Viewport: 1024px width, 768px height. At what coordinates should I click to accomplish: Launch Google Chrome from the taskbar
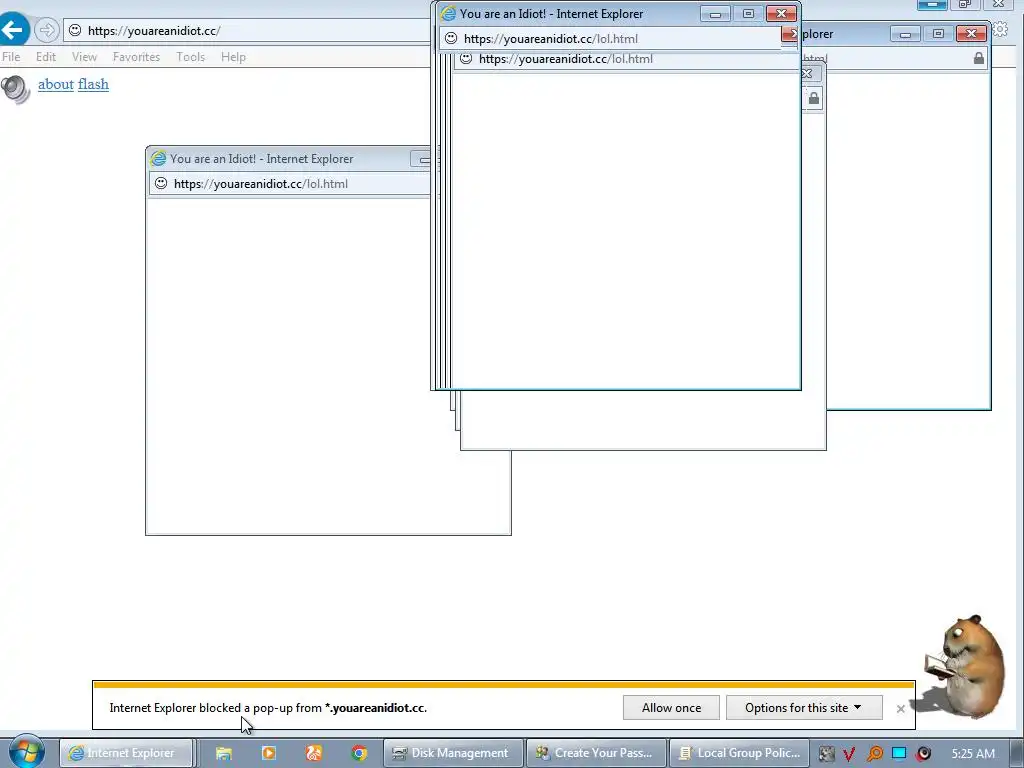pyautogui.click(x=359, y=753)
